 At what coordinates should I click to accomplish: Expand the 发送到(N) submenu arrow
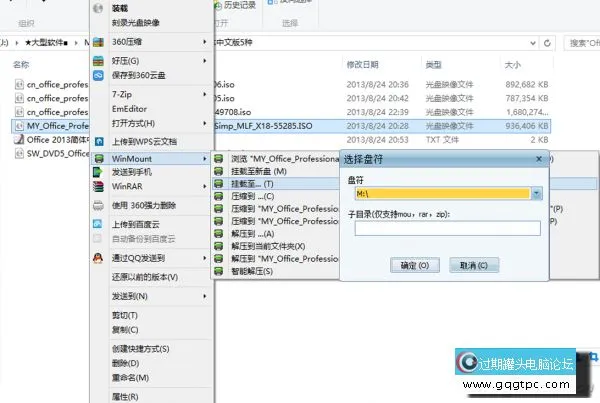point(205,296)
